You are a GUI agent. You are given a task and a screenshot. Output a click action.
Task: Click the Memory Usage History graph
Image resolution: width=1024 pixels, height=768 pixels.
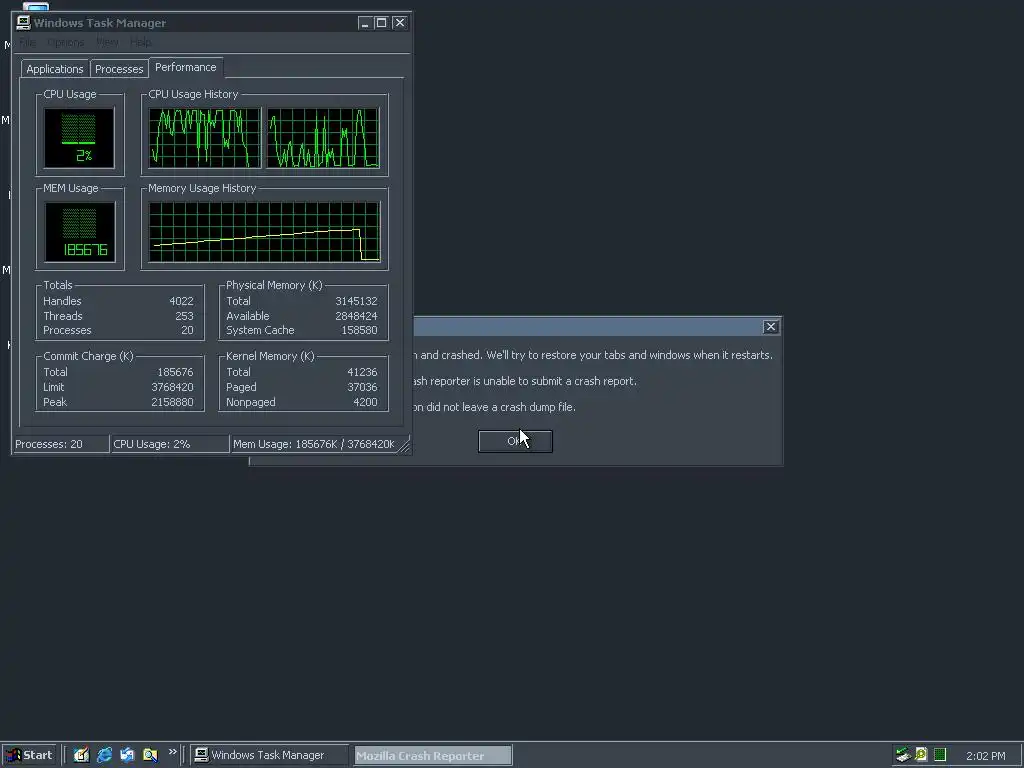pos(264,232)
